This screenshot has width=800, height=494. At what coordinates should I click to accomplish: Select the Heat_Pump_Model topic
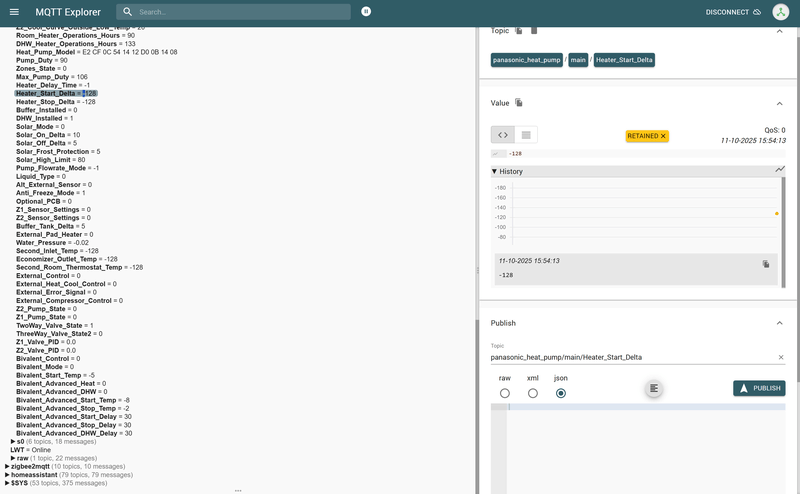(96, 52)
